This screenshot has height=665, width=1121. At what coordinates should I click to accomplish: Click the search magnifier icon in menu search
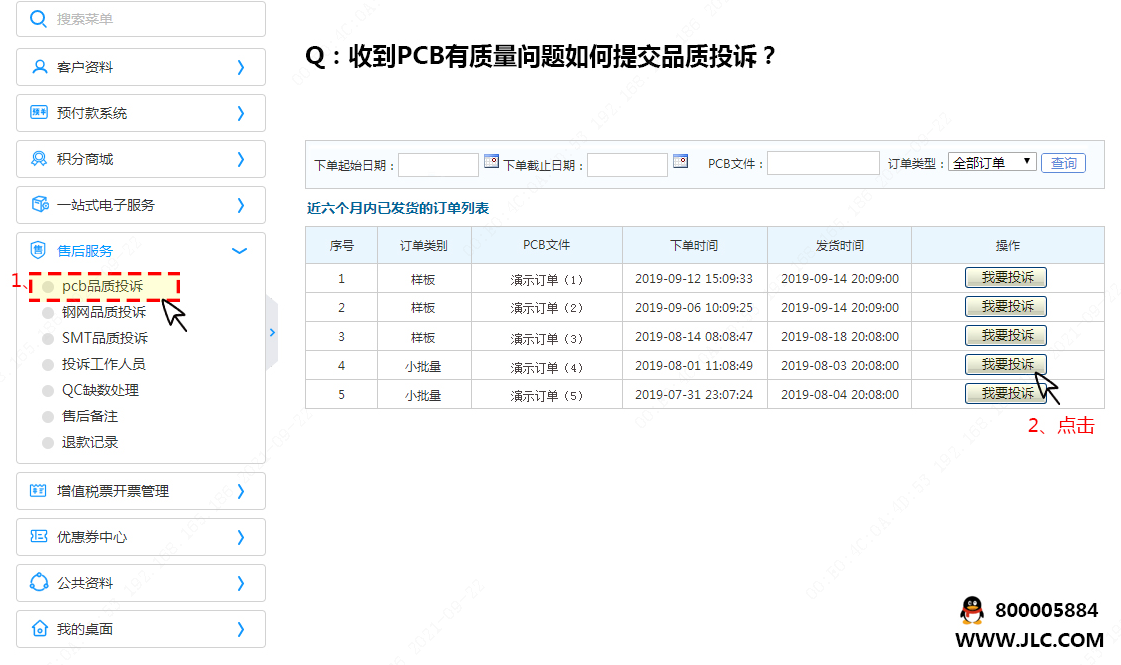(x=39, y=19)
